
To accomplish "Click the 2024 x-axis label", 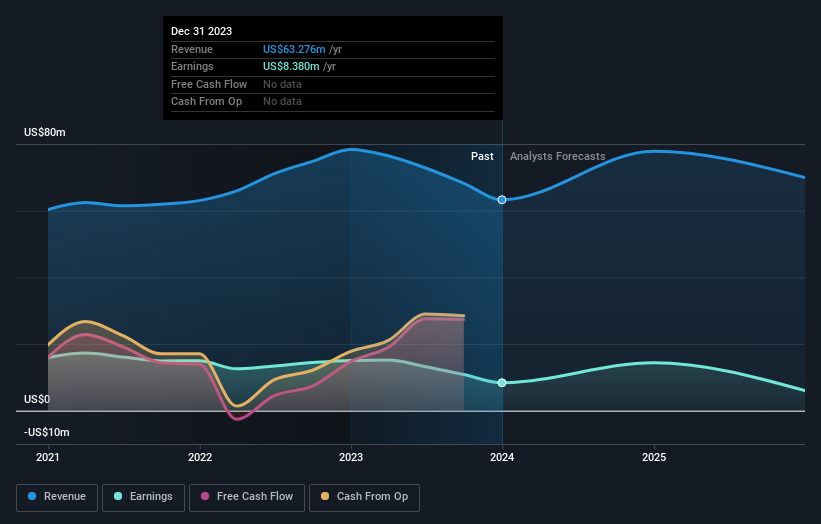I will (x=502, y=458).
